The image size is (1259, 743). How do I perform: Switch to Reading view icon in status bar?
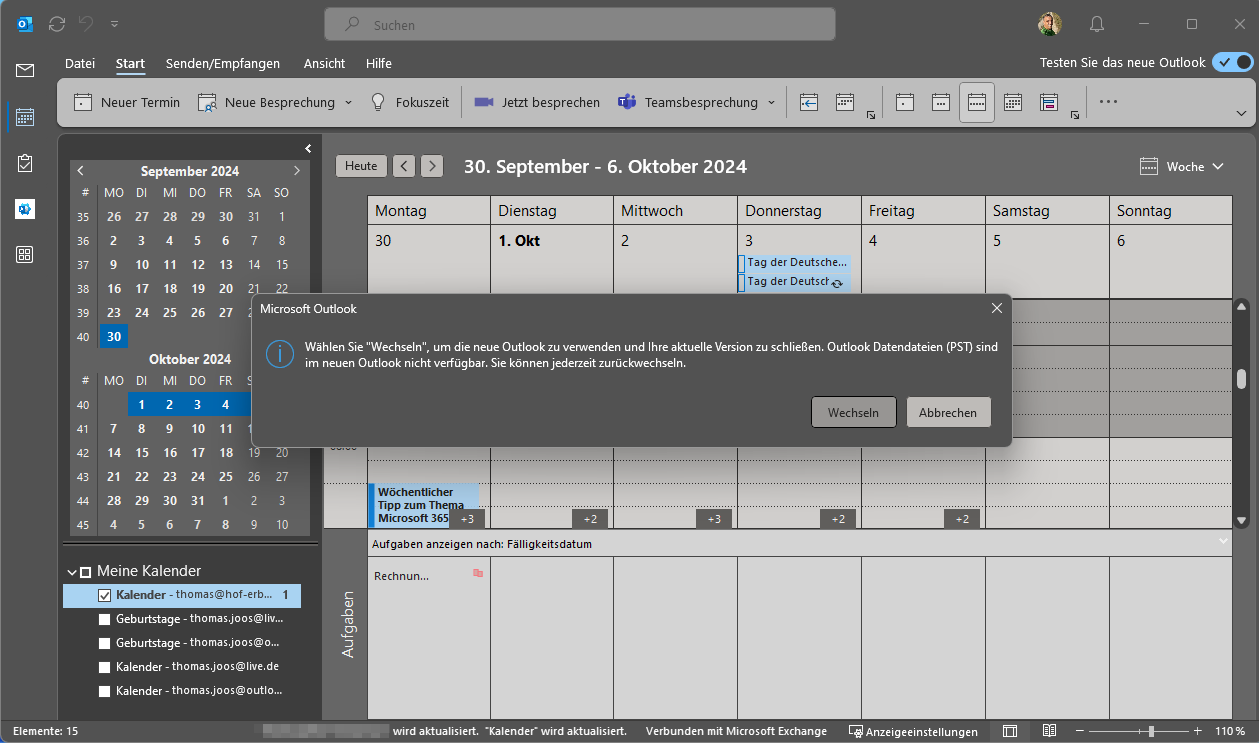[1049, 732]
